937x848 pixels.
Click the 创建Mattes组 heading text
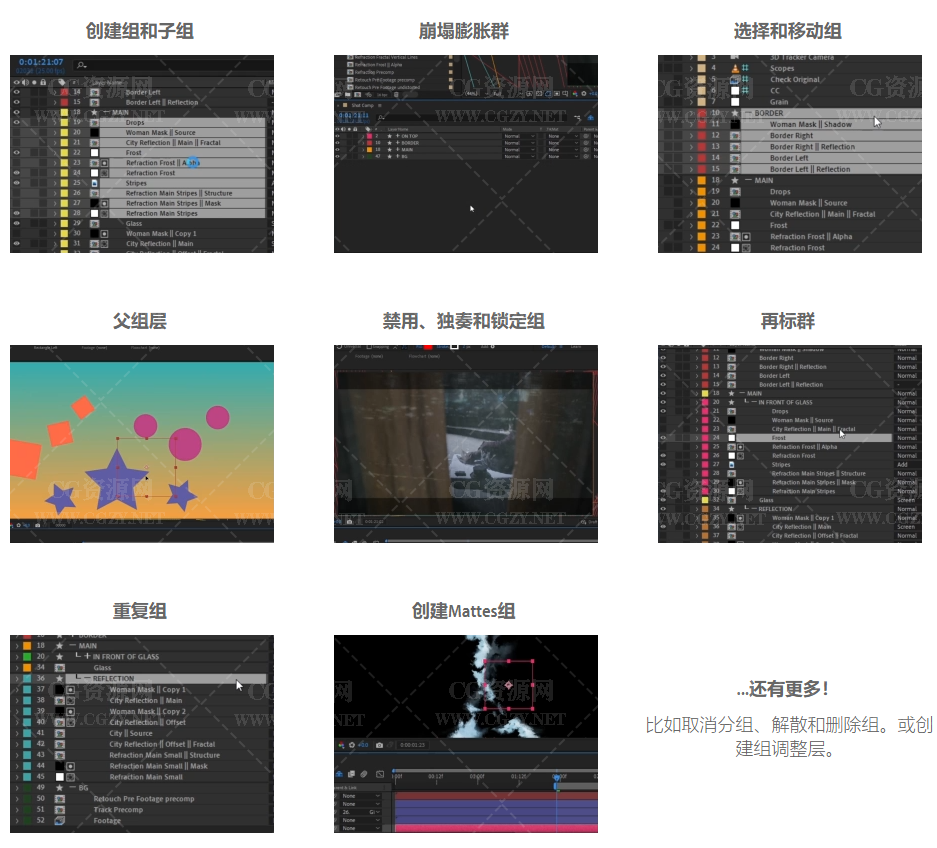[463, 610]
